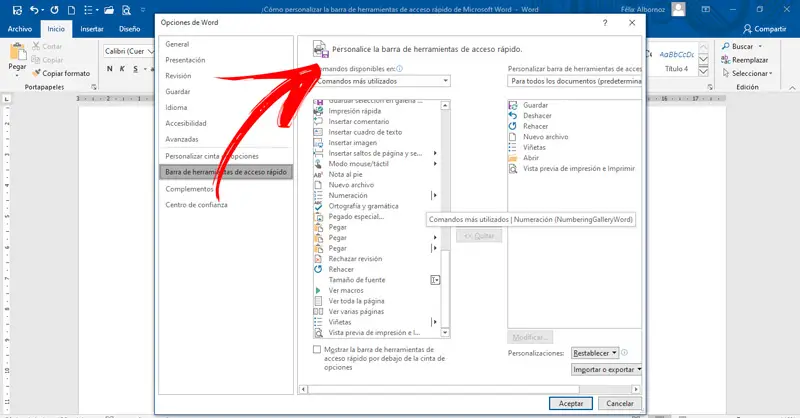Image resolution: width=800 pixels, height=418 pixels.
Task: Open the Restablecer dropdown button
Action: pos(595,353)
